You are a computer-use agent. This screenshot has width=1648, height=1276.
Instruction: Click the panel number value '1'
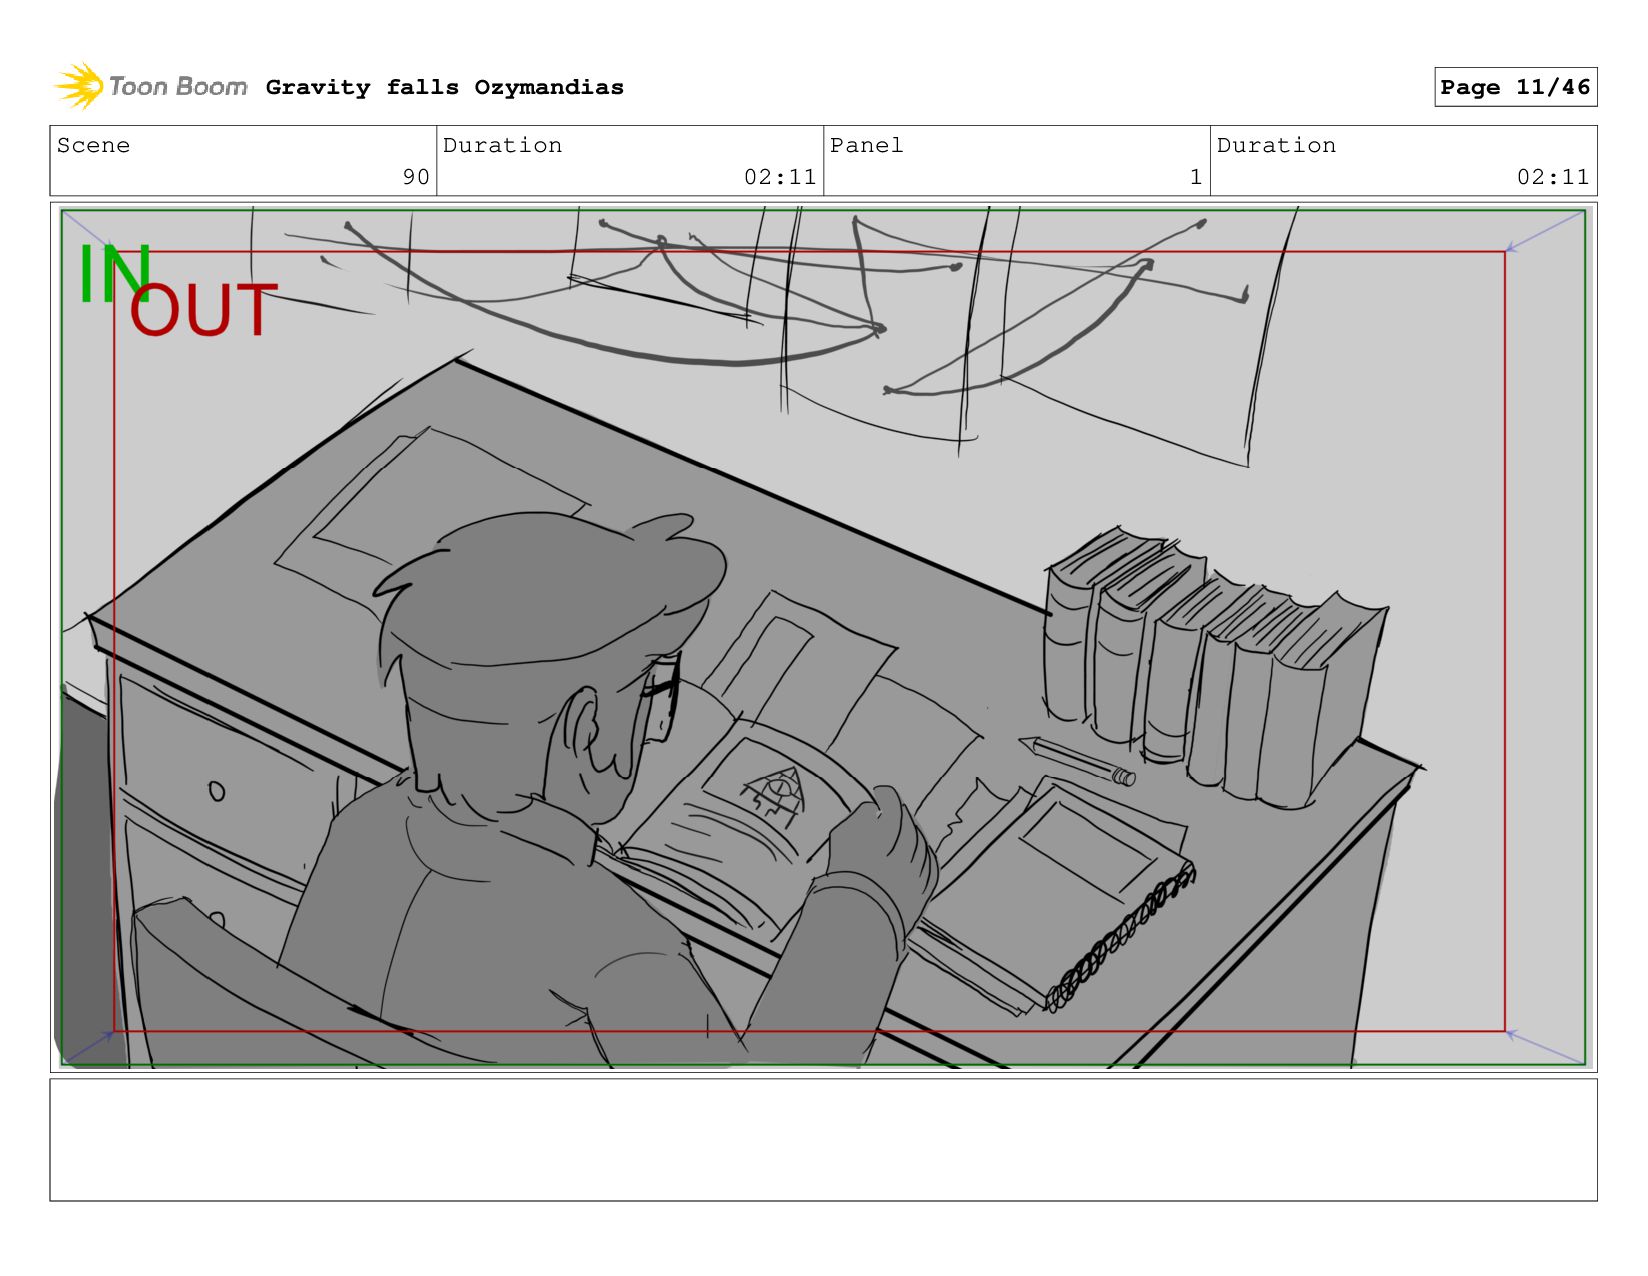coord(1195,177)
